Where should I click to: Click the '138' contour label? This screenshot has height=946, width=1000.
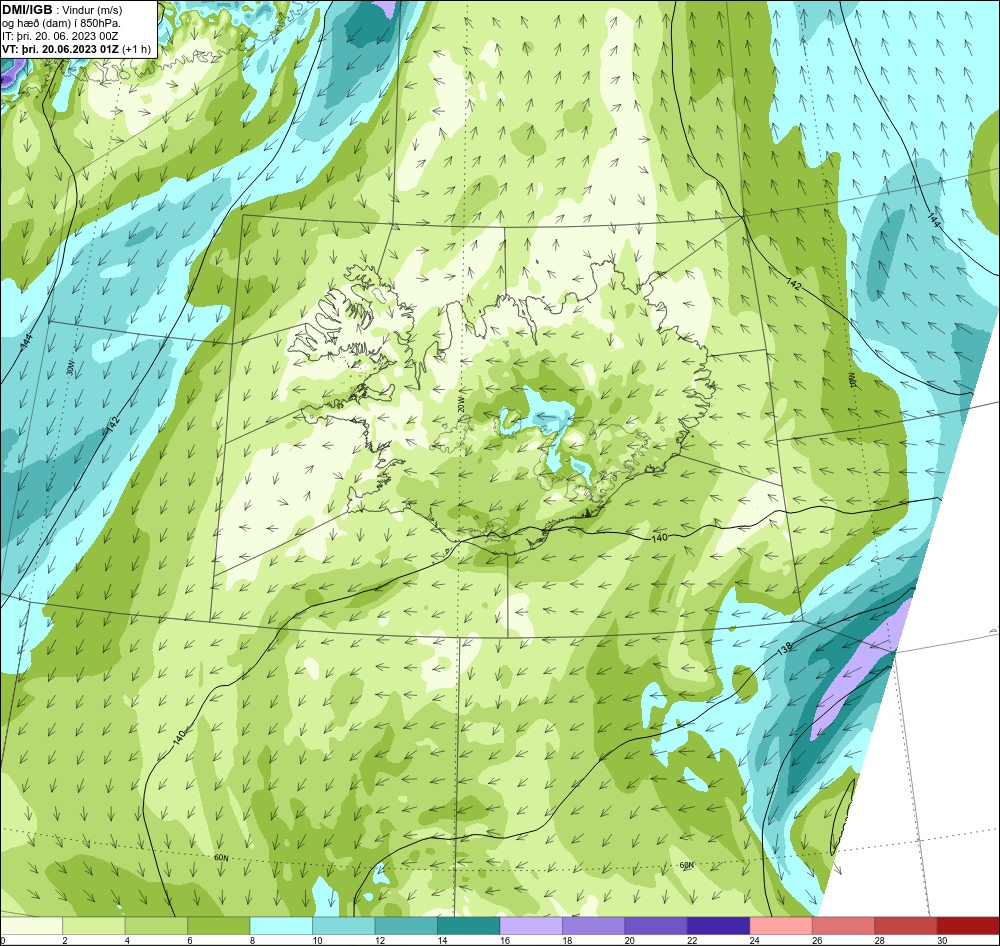pos(785,647)
